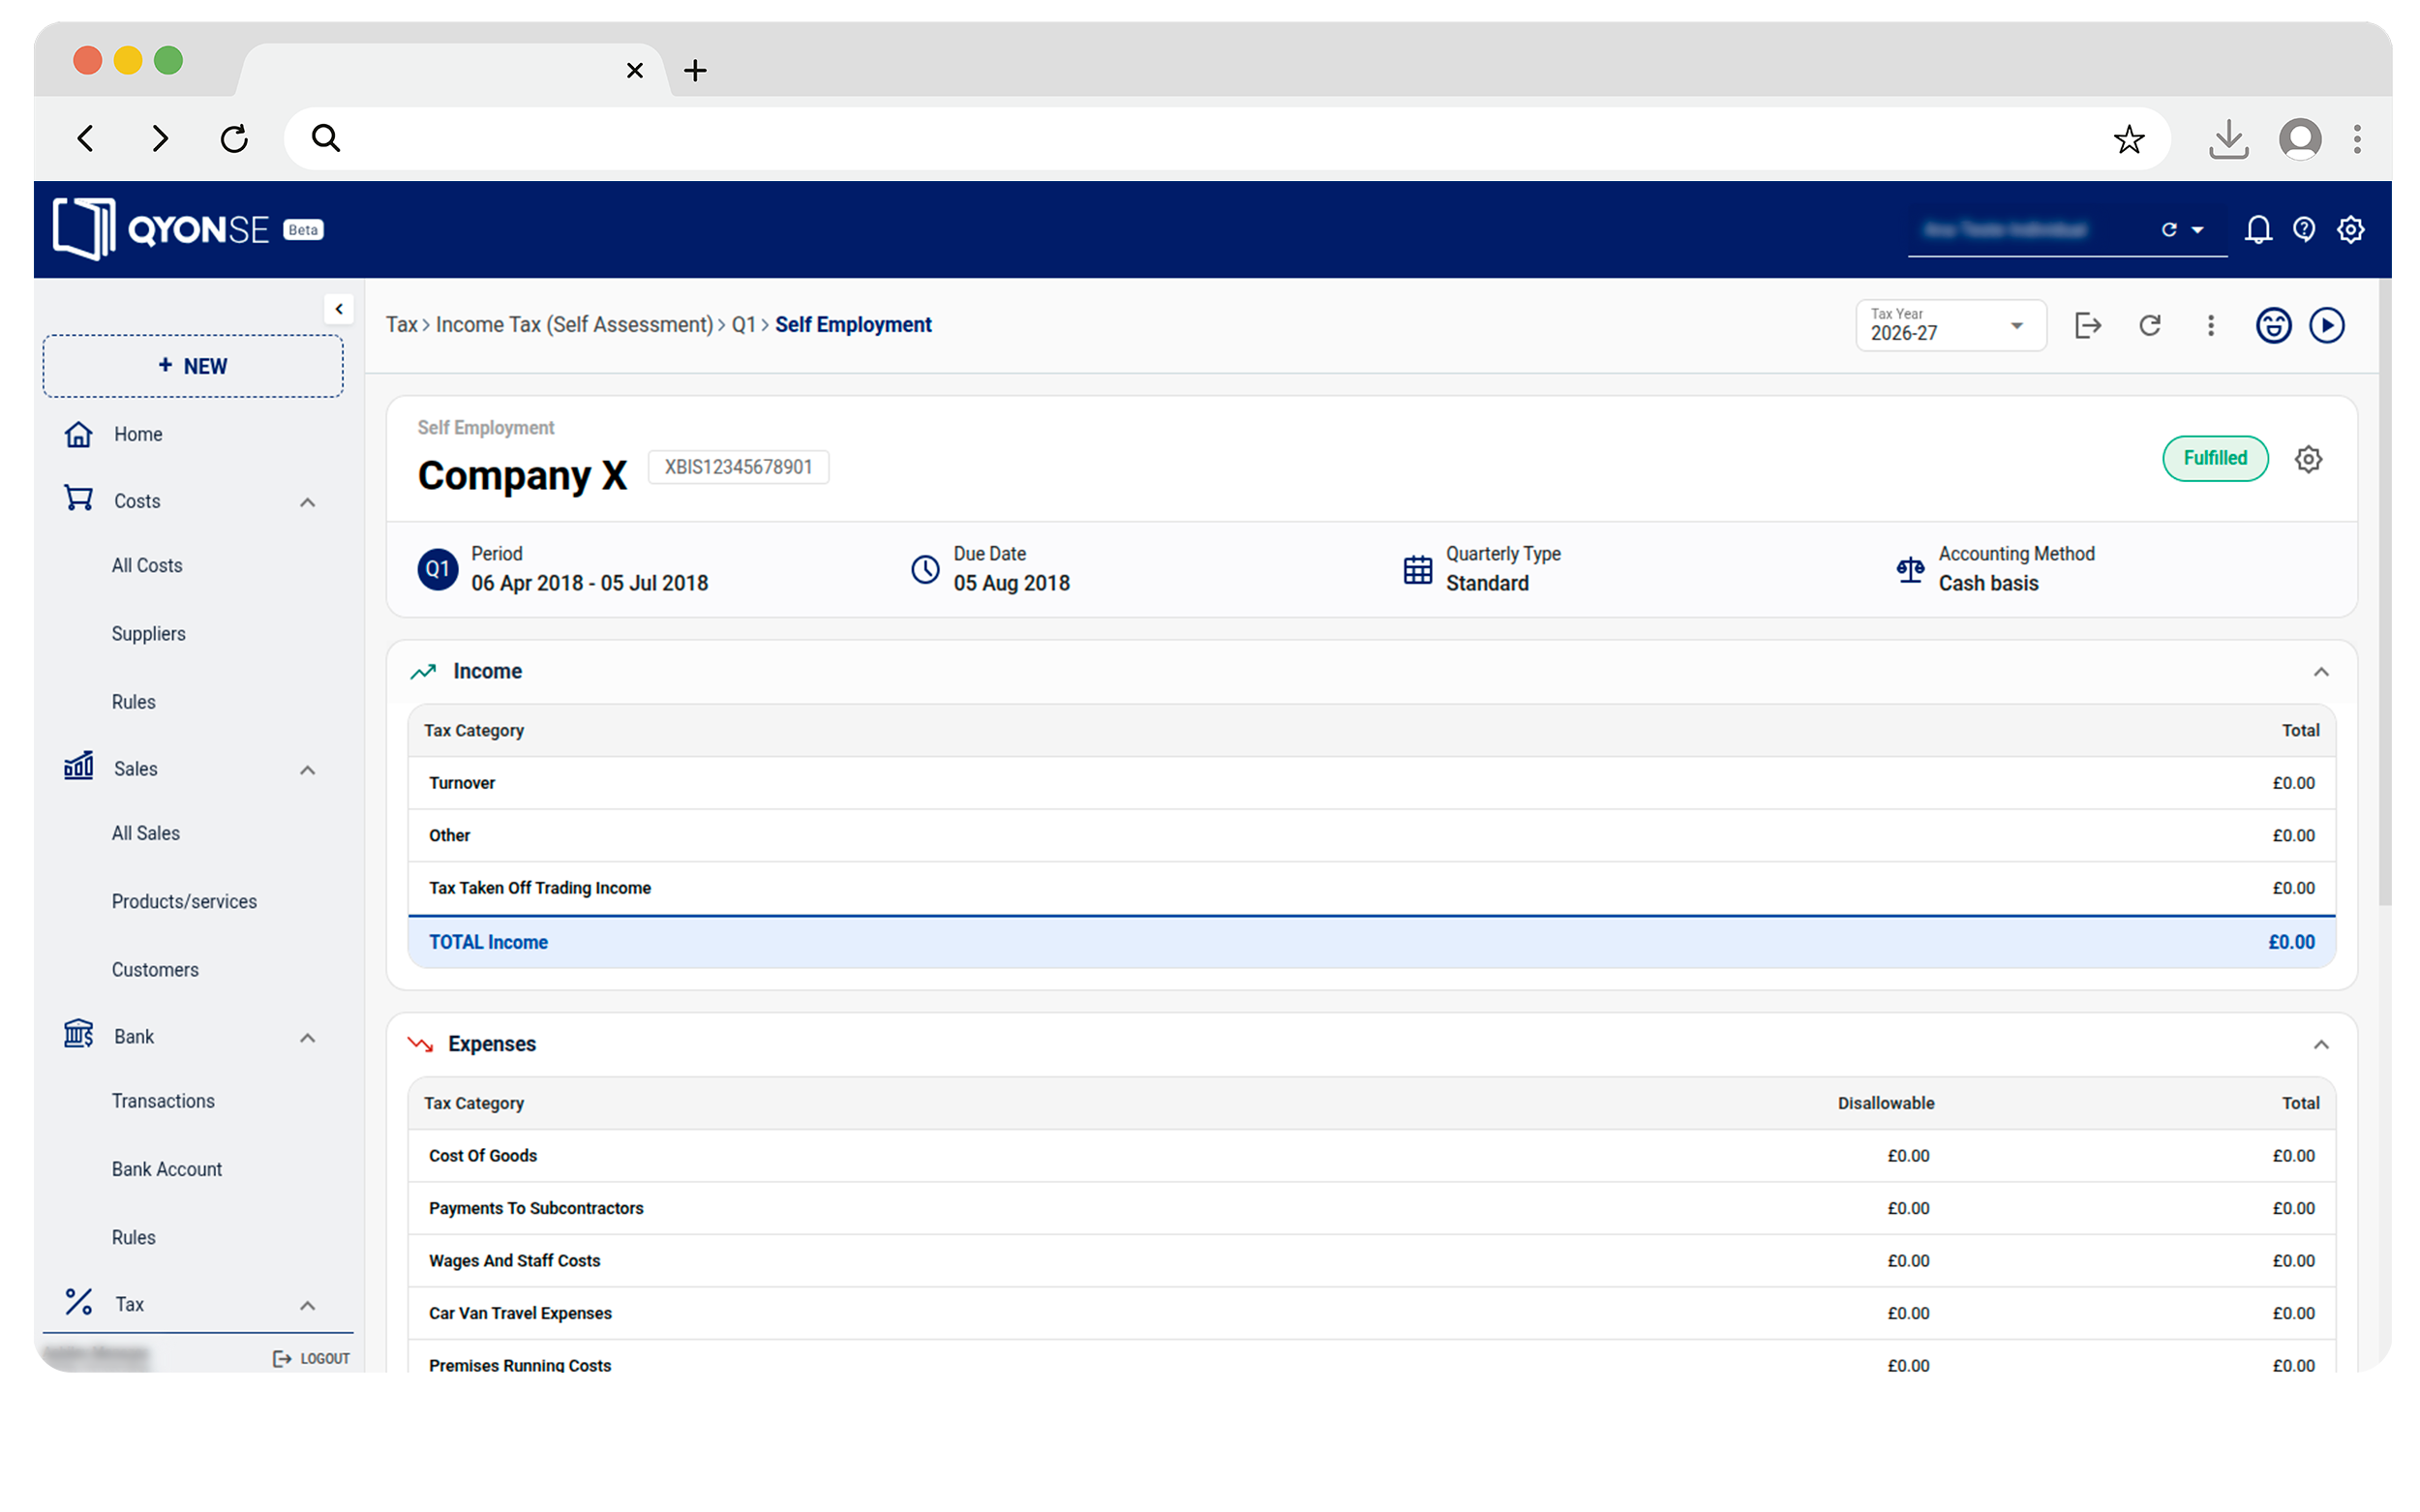This screenshot has height=1512, width=2420.
Task: Click the Home house icon in the sidebar
Action: [79, 434]
